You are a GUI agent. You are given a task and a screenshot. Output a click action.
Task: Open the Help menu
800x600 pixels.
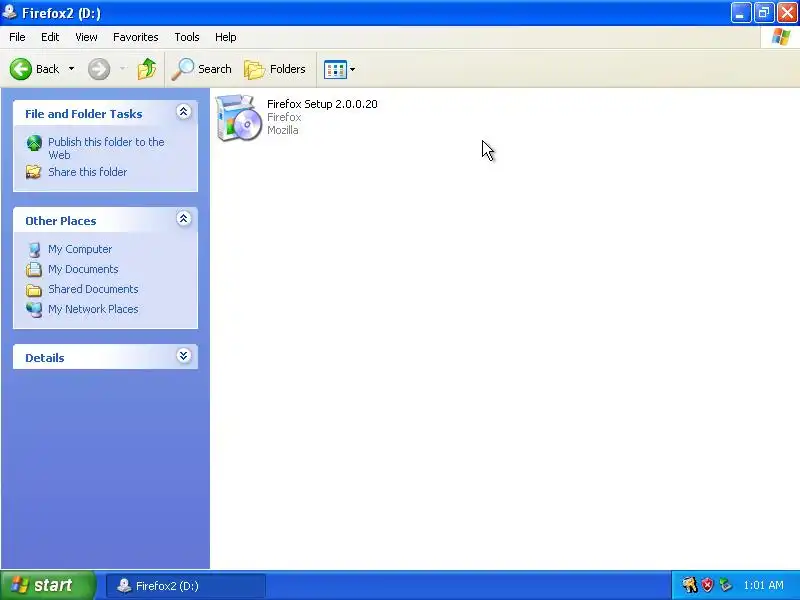coord(226,37)
